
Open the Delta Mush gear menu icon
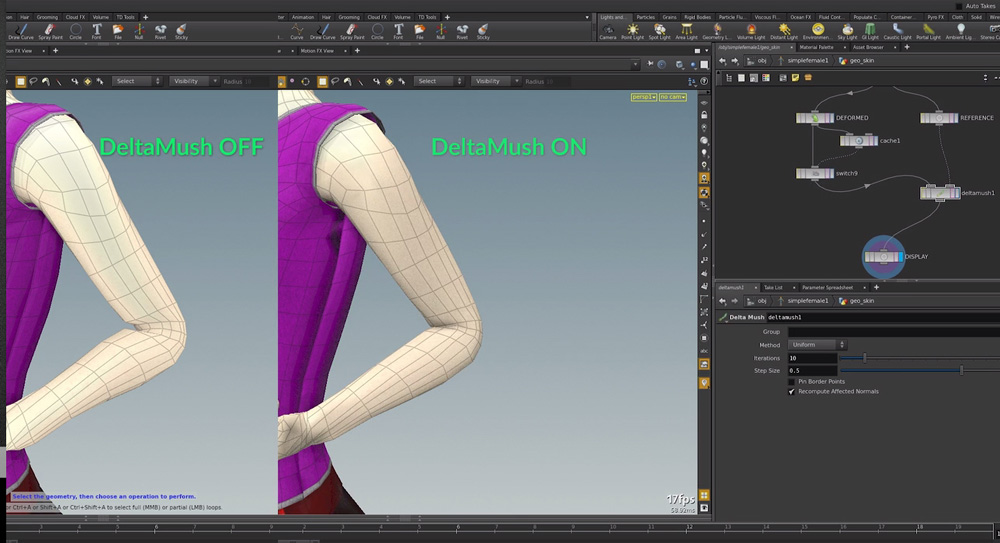[x=723, y=317]
